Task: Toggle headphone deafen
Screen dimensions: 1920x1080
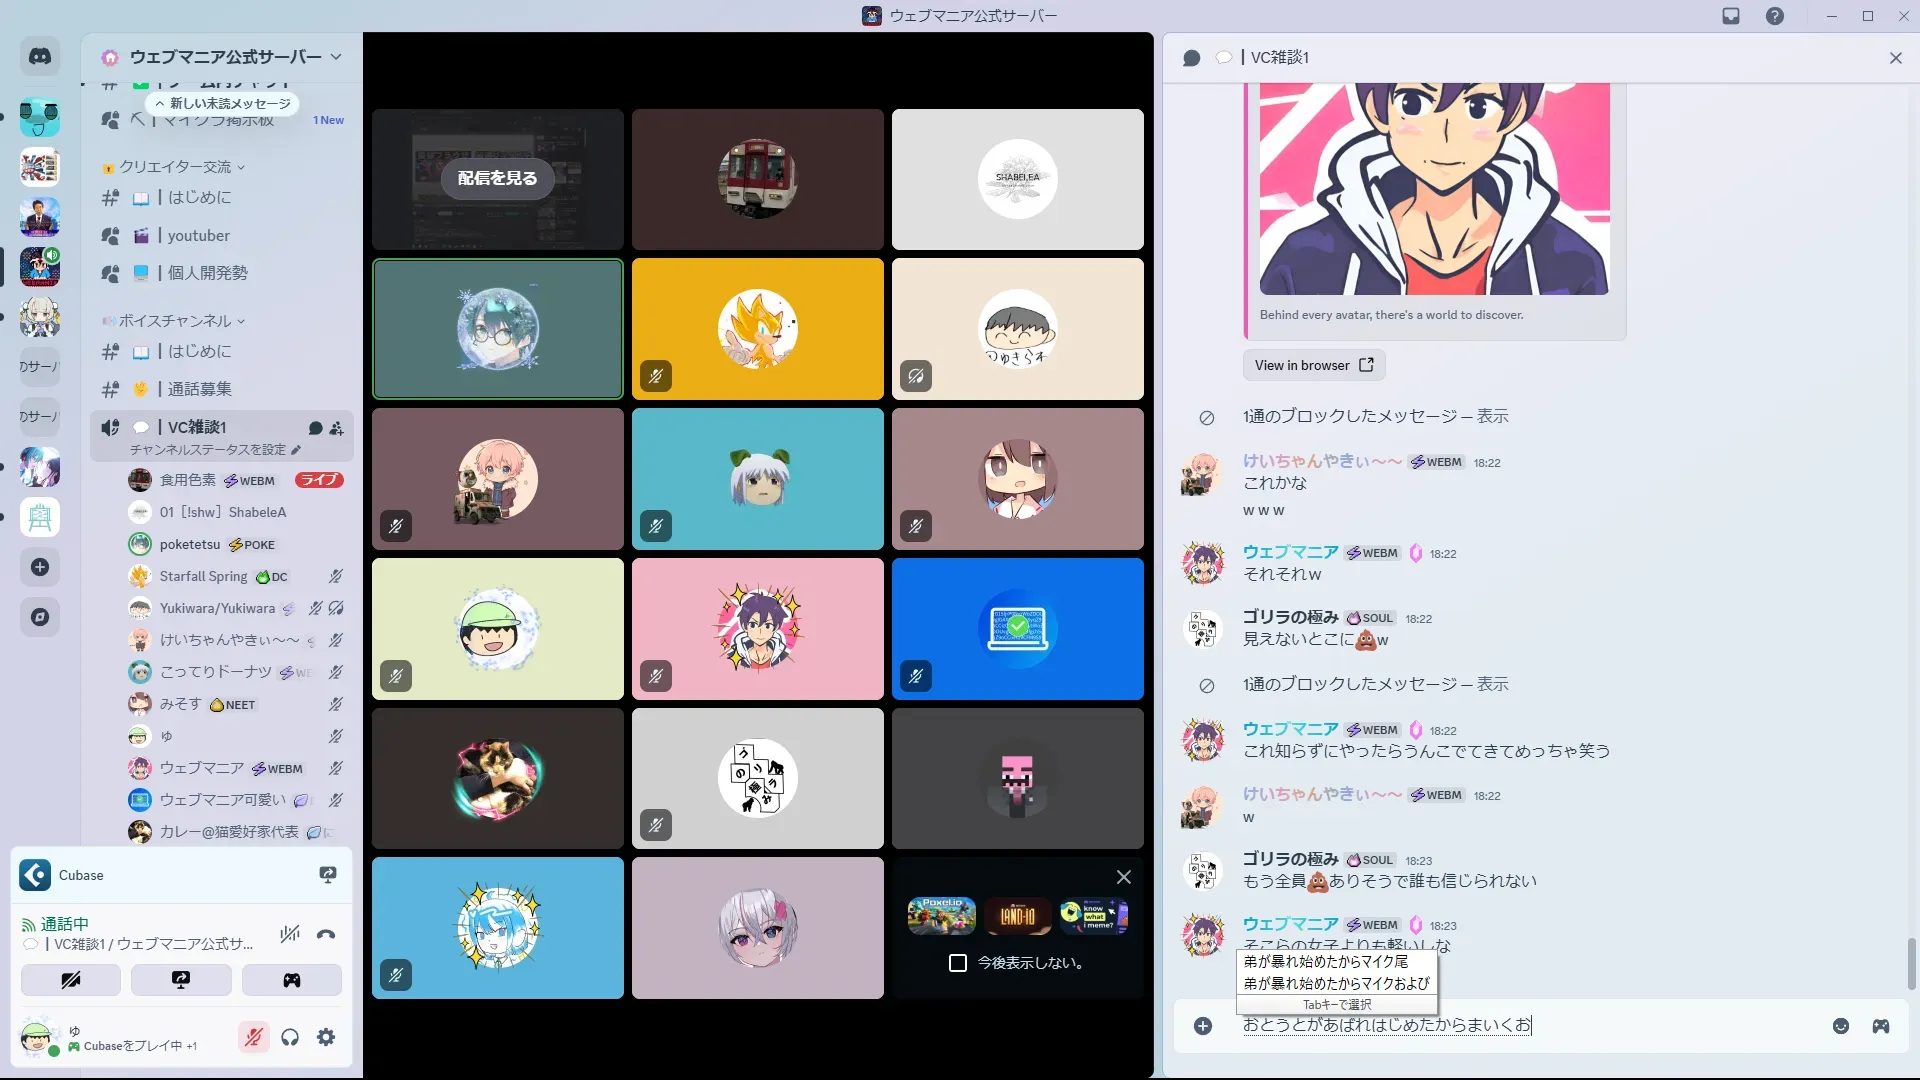Action: tap(290, 1038)
